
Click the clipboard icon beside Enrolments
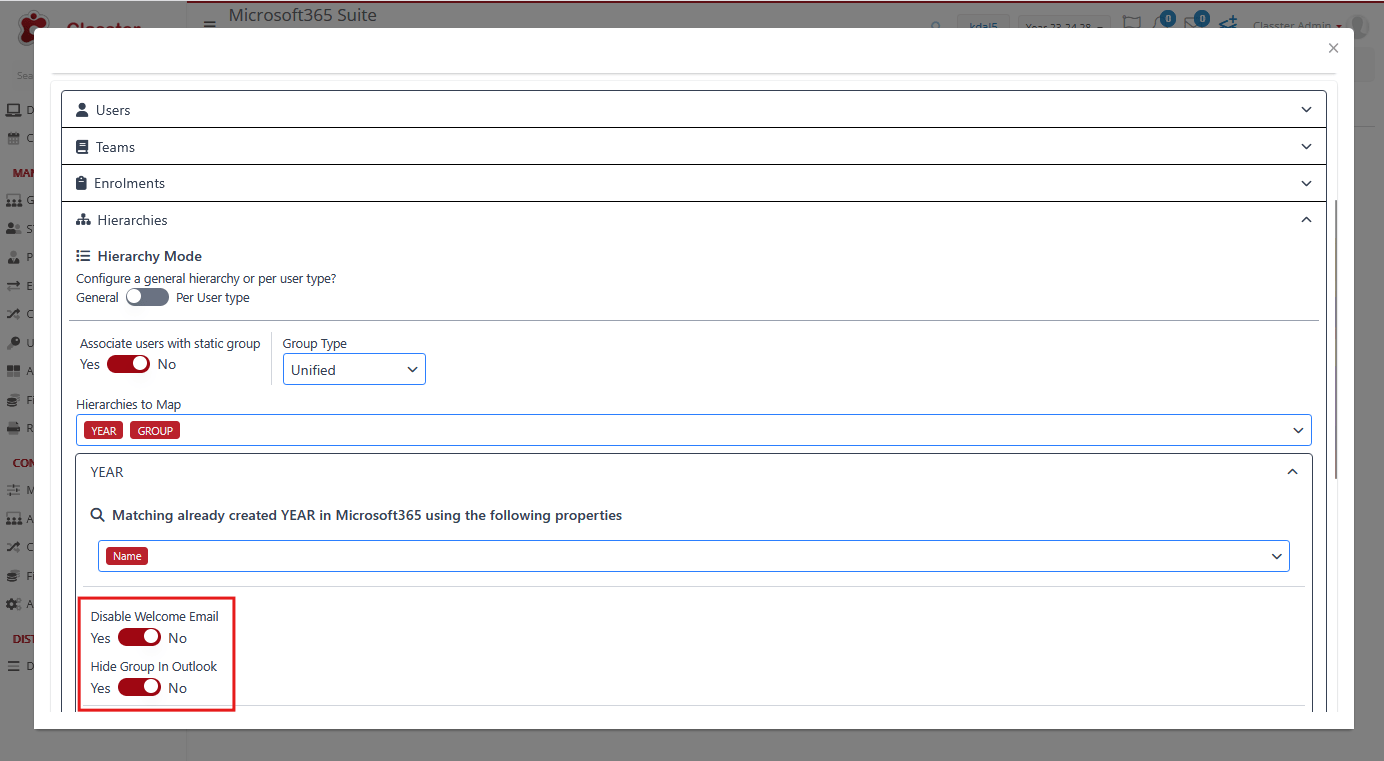click(x=82, y=183)
